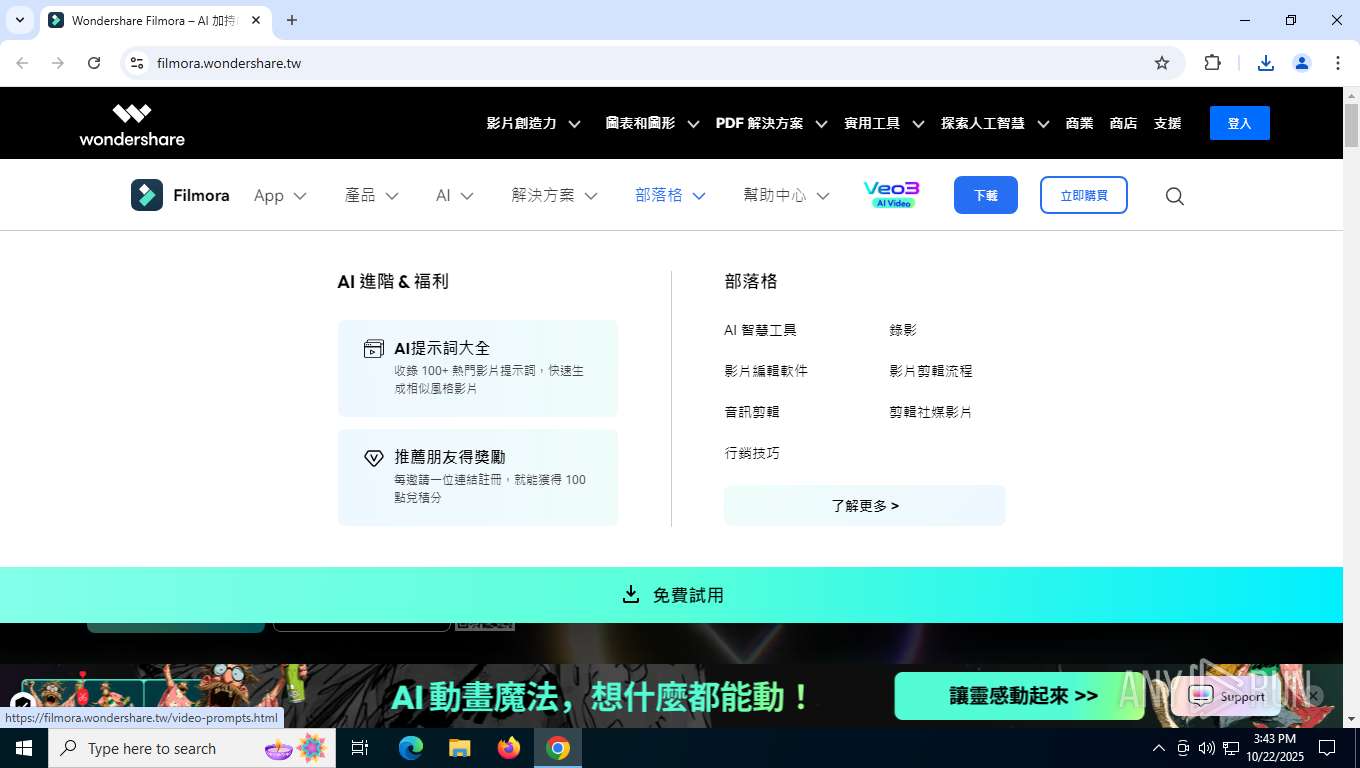Screen dimensions: 1360x768
Task: Open the 支援 menu item
Action: click(1167, 123)
